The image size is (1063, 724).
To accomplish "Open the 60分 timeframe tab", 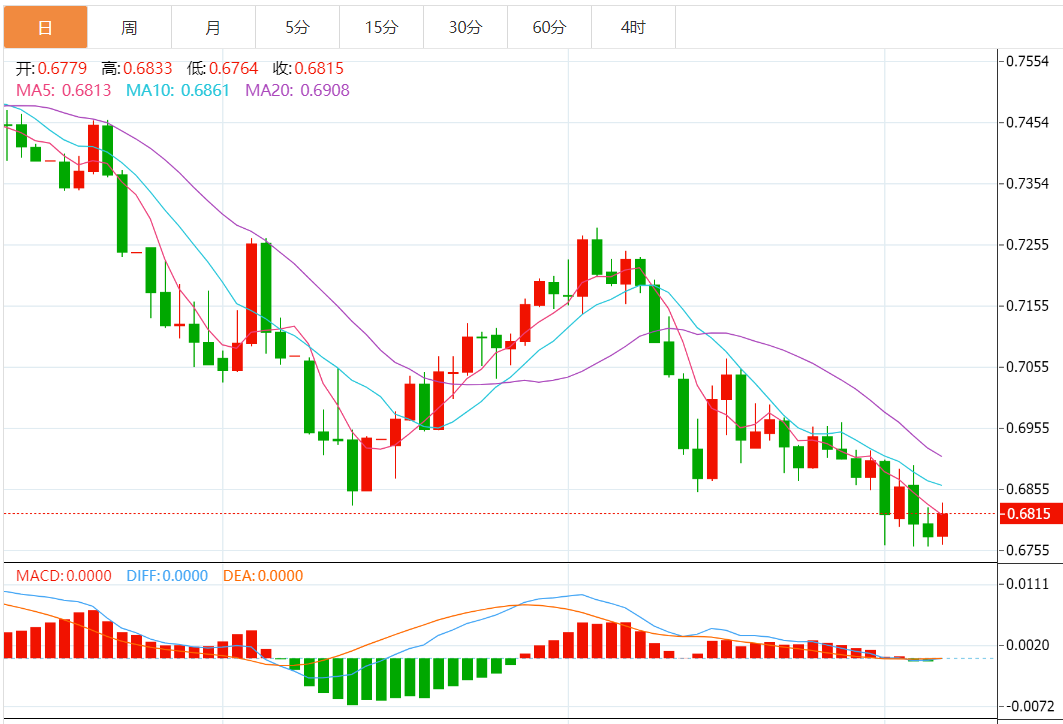I will click(x=550, y=27).
